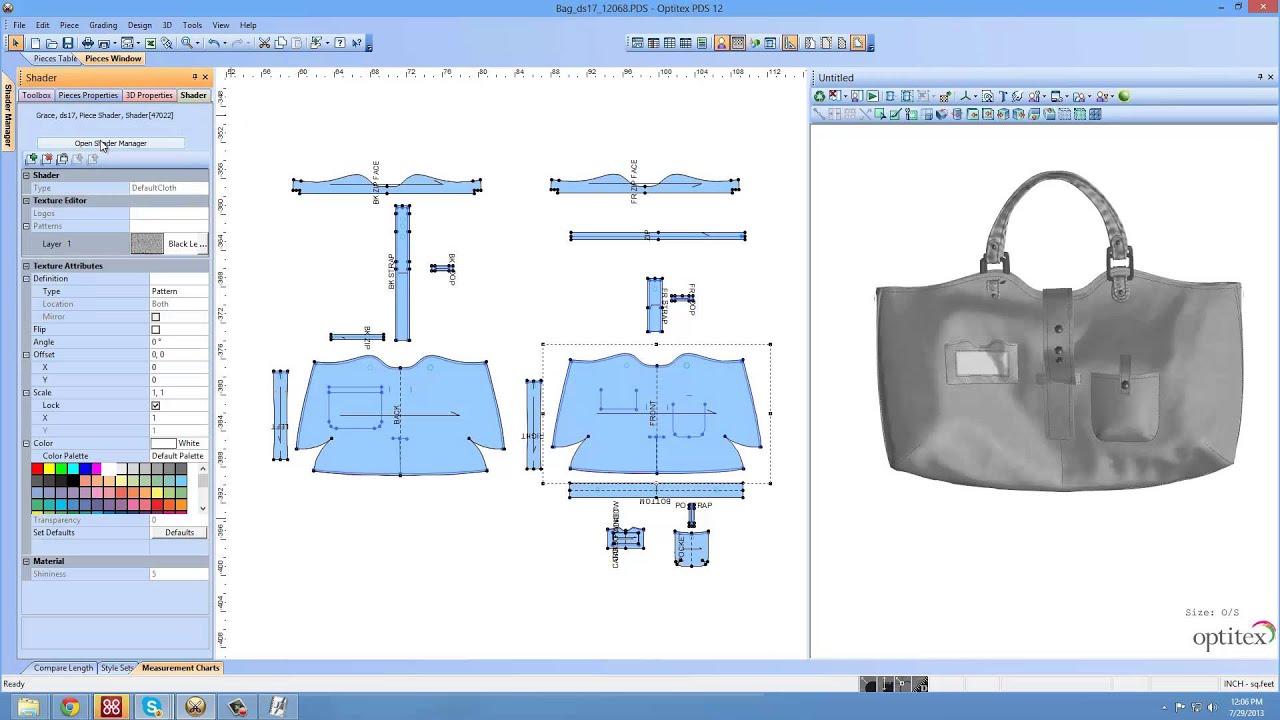This screenshot has width=1280, height=720.
Task: Uncheck the Scale Lock checkbox
Action: pyautogui.click(x=155, y=405)
